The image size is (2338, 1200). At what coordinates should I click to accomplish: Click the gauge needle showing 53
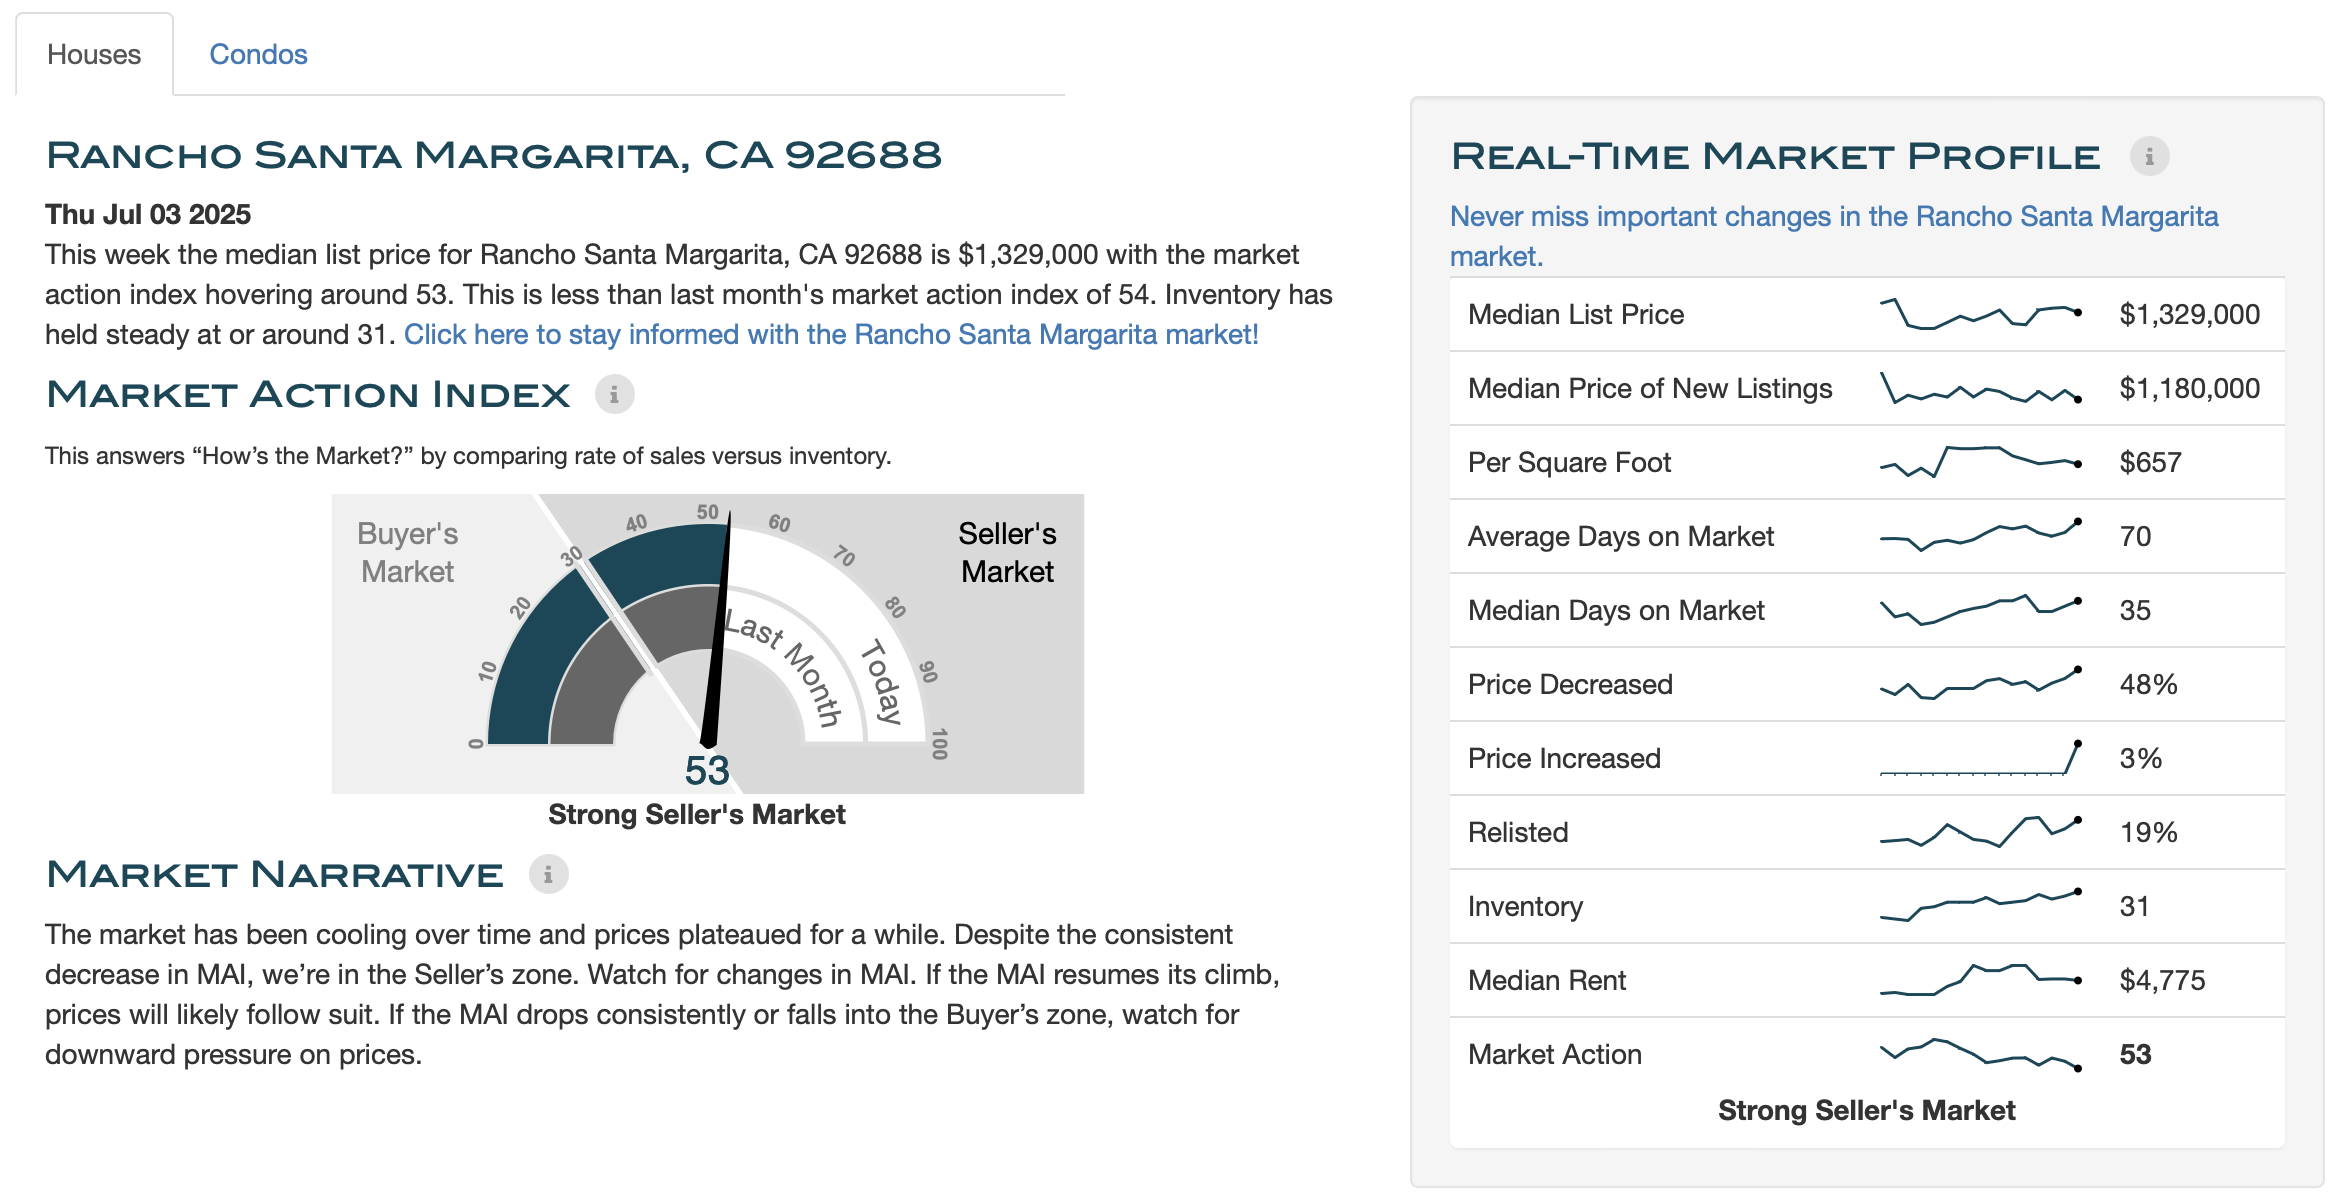717,630
